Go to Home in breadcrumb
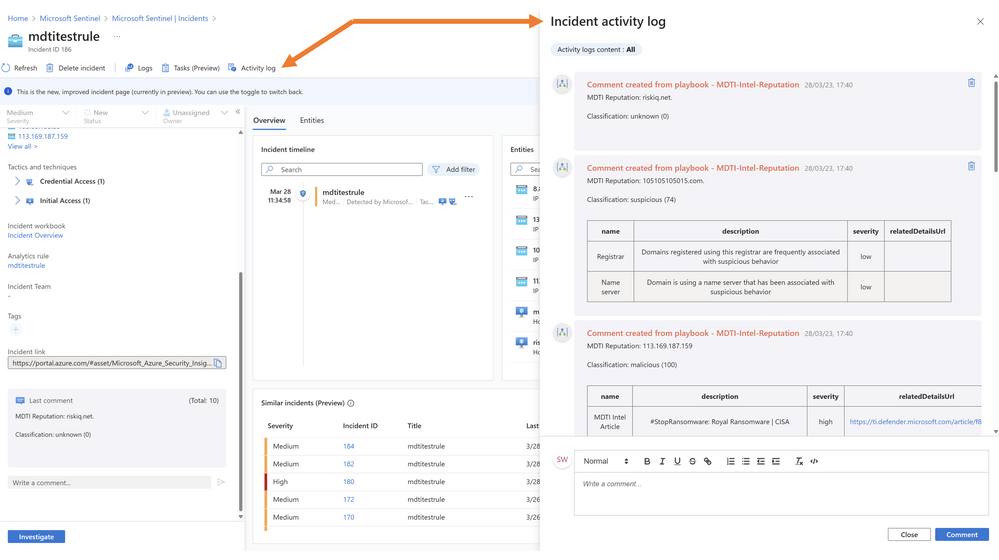 point(17,18)
